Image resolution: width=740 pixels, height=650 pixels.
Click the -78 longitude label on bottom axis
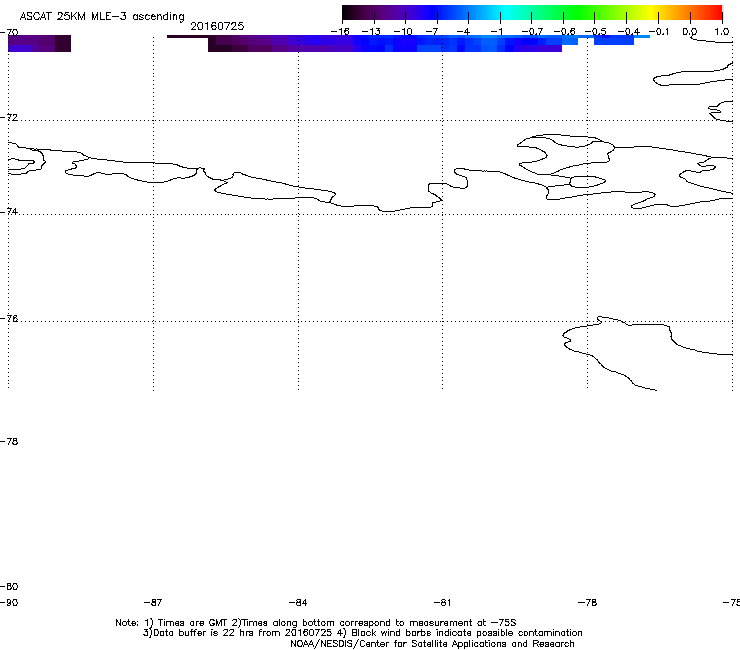coord(587,603)
